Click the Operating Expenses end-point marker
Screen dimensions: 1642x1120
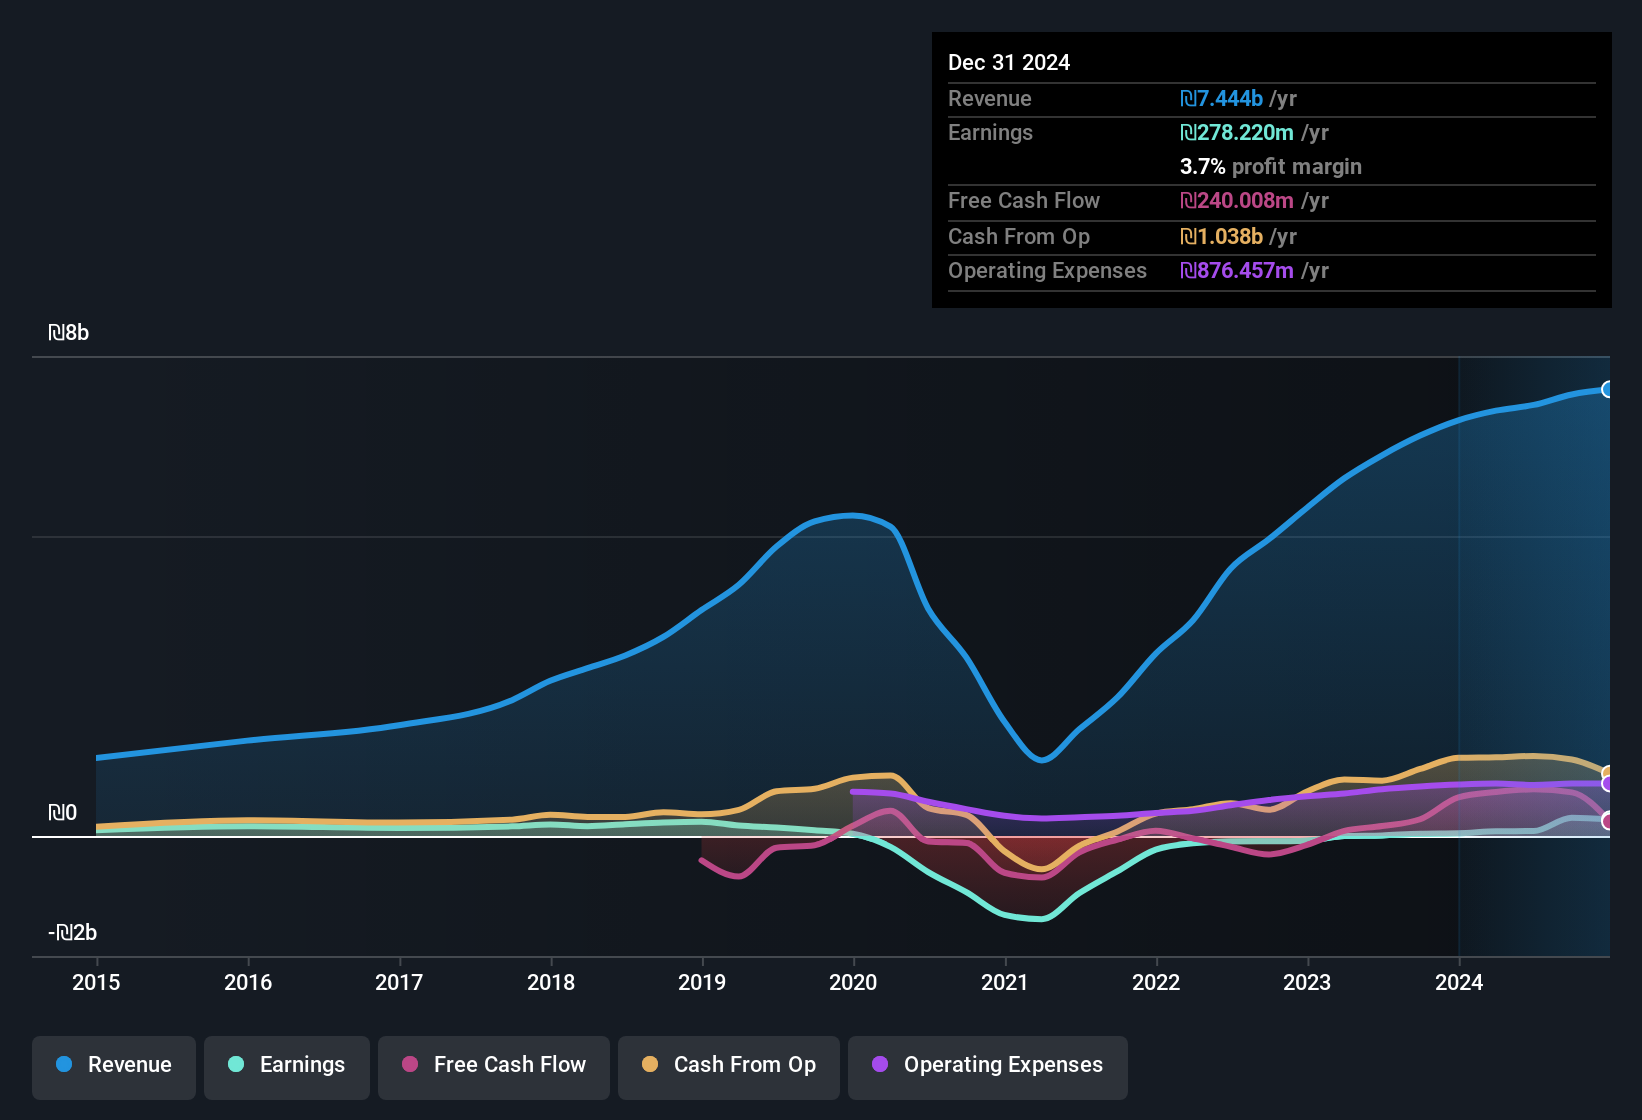(1607, 784)
